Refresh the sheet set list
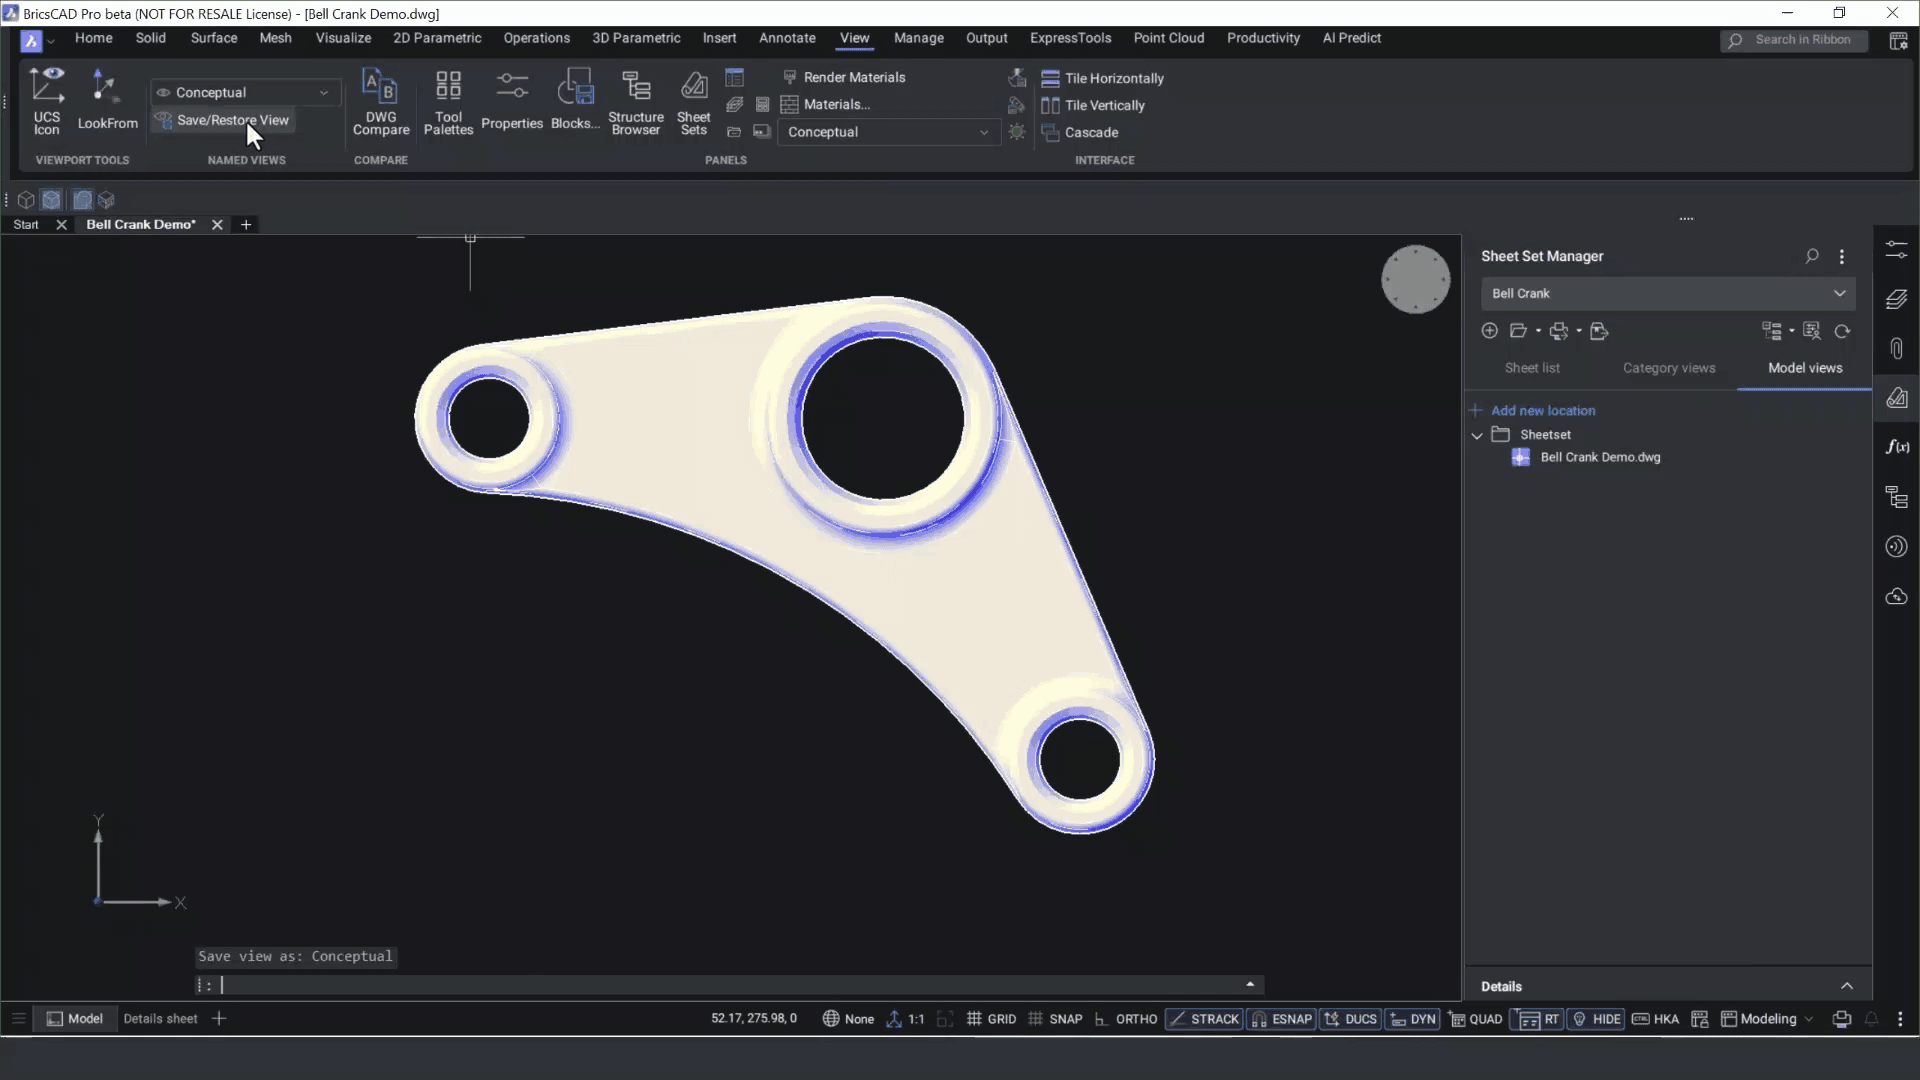The image size is (1920, 1080). [x=1842, y=331]
